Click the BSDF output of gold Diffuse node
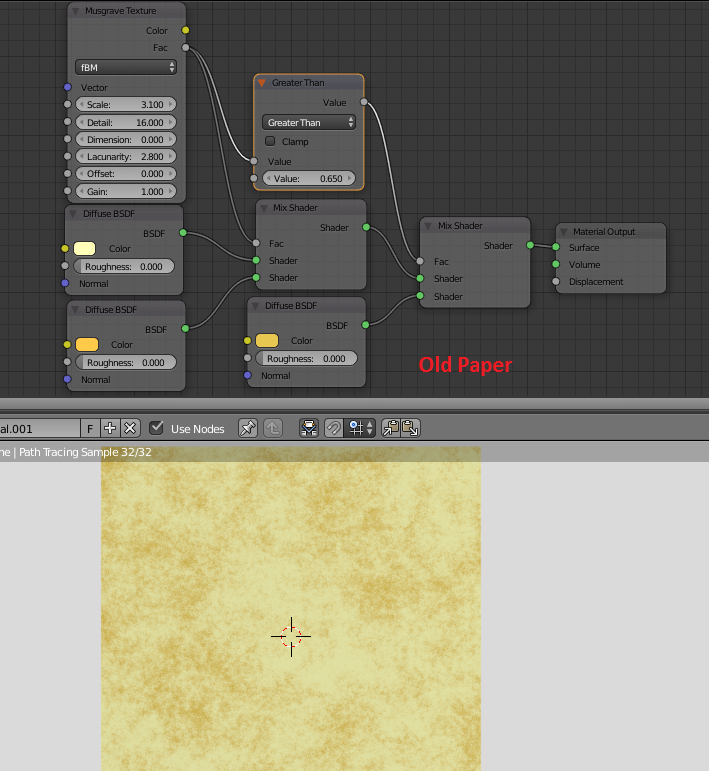The image size is (709, 771). (x=365, y=325)
